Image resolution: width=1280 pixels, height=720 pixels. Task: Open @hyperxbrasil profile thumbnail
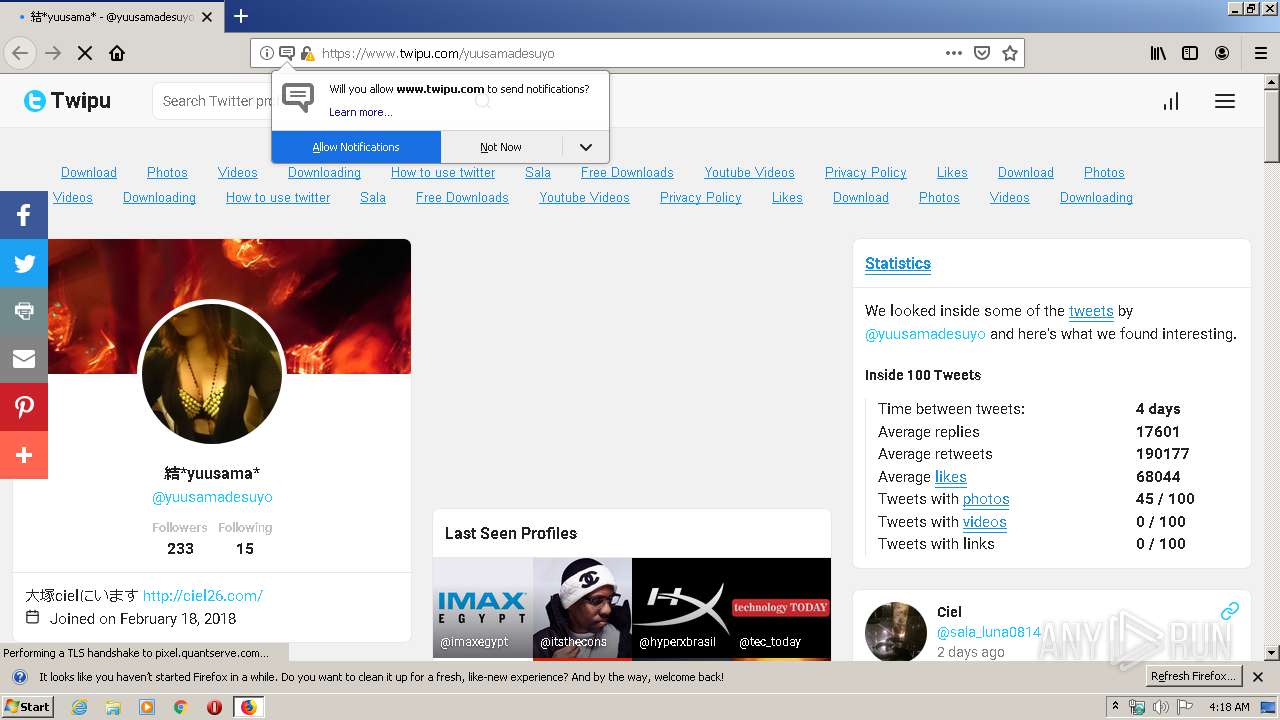(x=682, y=608)
